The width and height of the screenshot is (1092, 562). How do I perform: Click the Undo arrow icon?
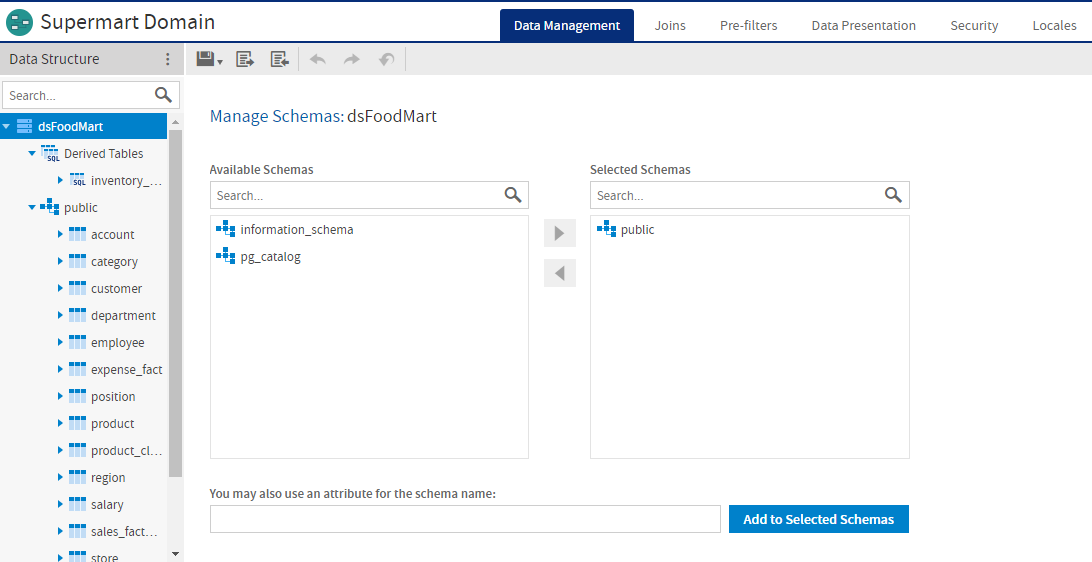coord(318,59)
